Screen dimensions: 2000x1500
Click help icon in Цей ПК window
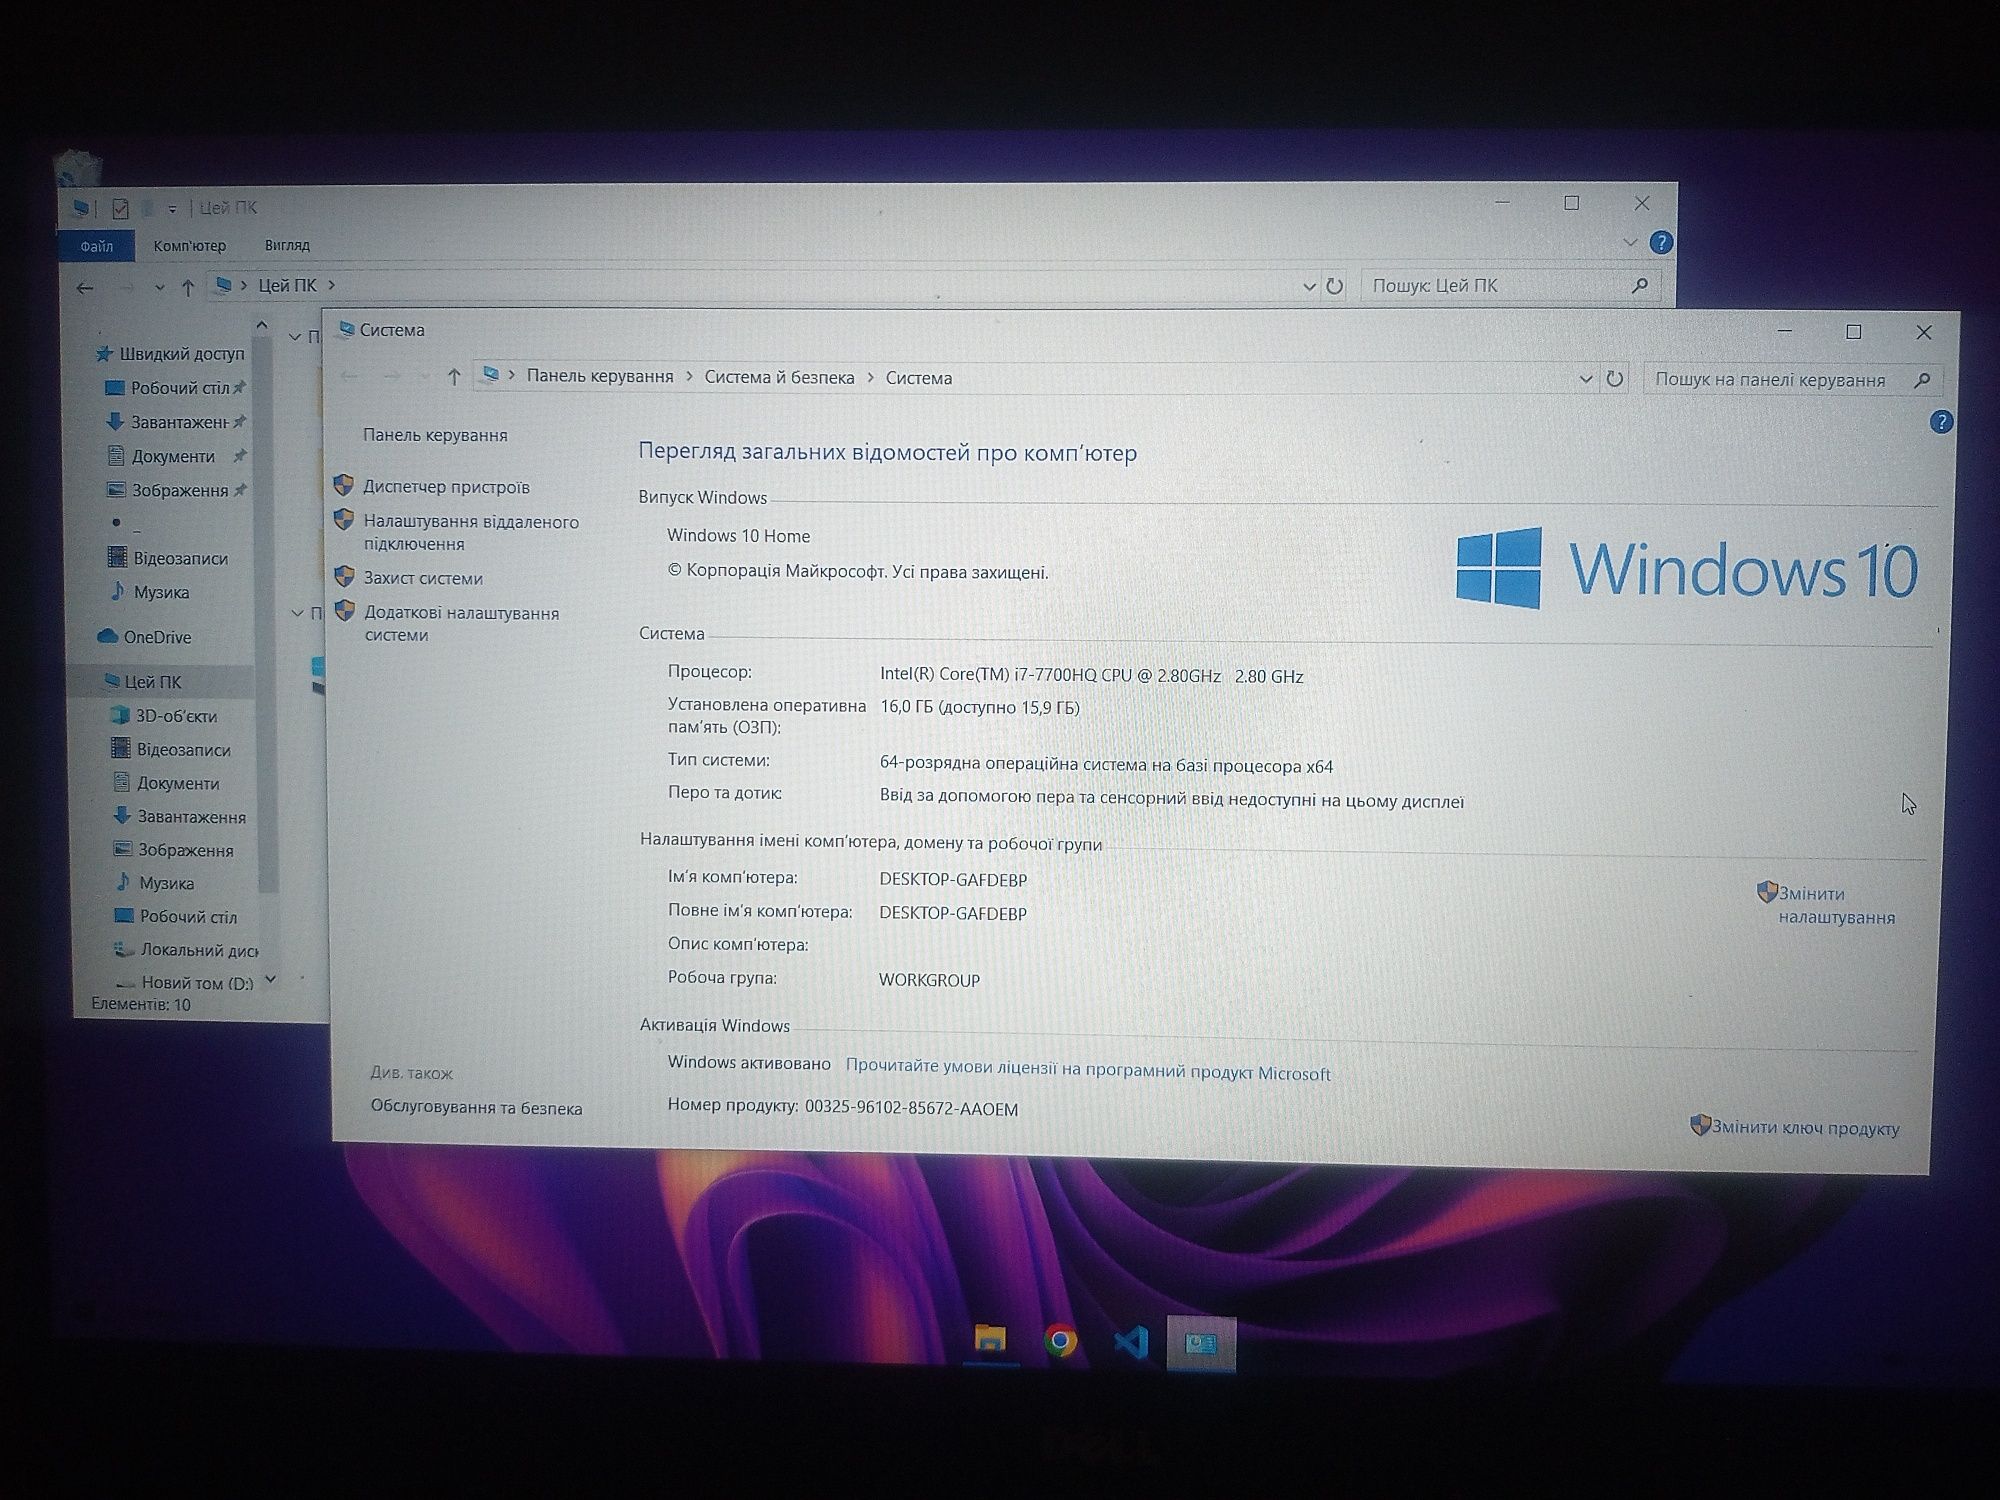pyautogui.click(x=1661, y=243)
